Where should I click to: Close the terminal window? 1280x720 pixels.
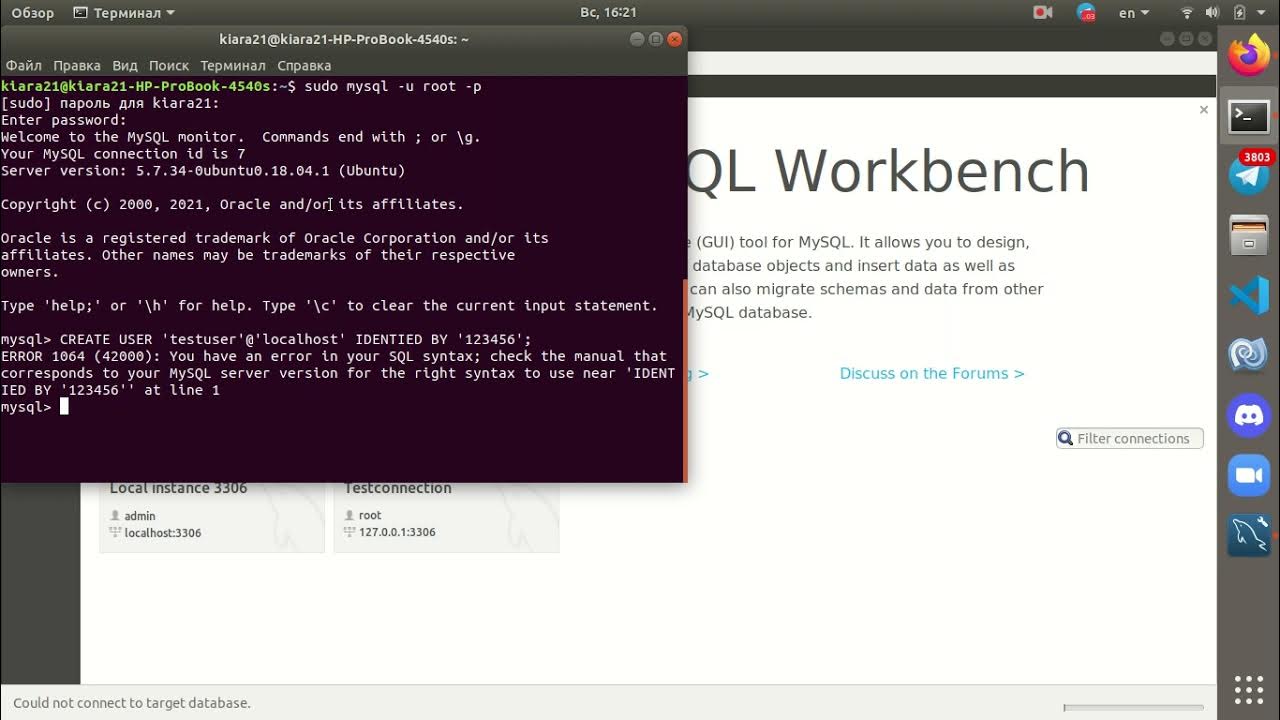[x=675, y=39]
